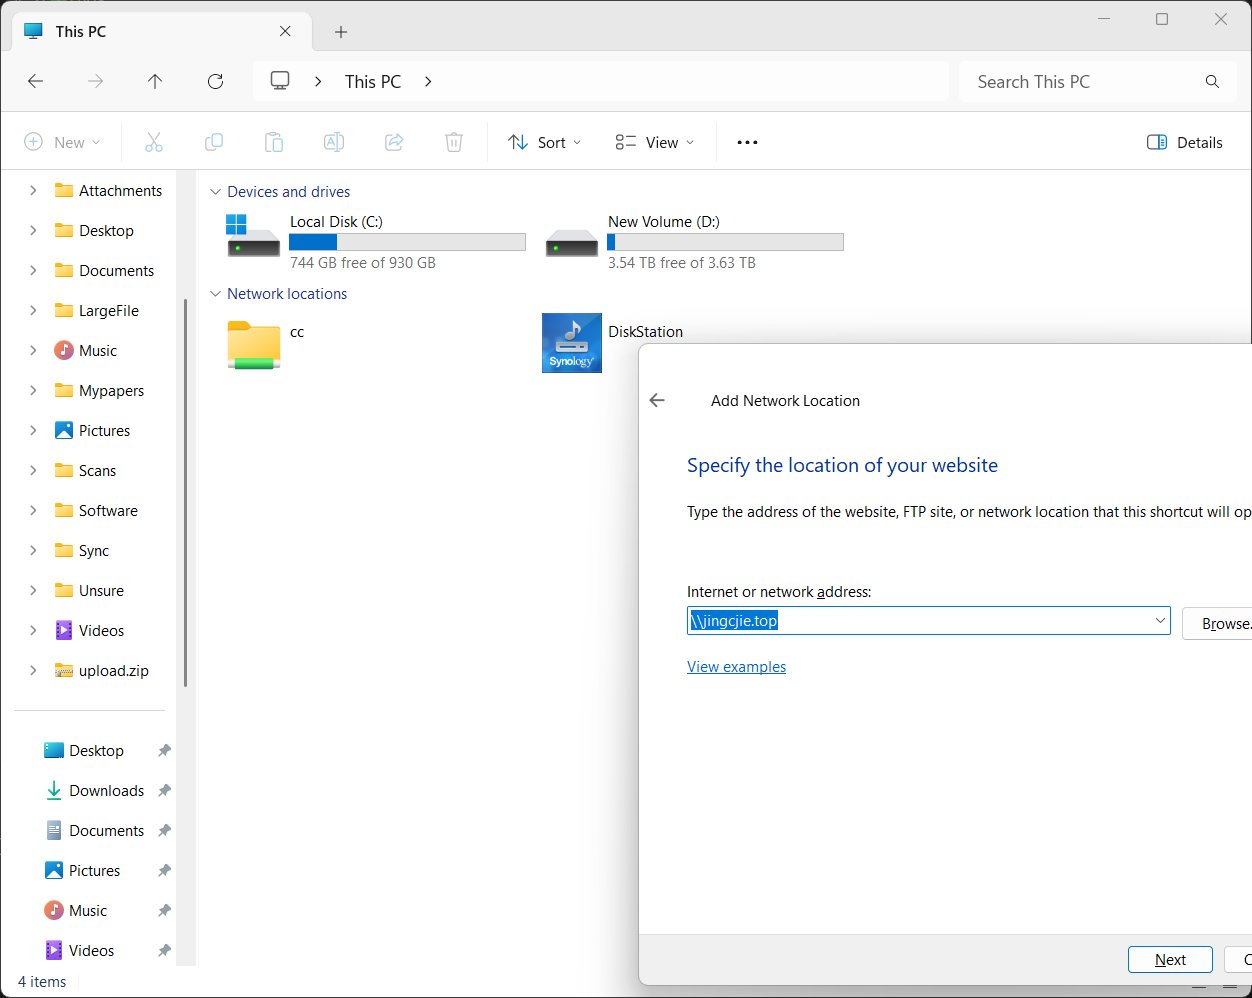Image resolution: width=1252 pixels, height=998 pixels.
Task: Go up one folder level
Action: click(155, 82)
